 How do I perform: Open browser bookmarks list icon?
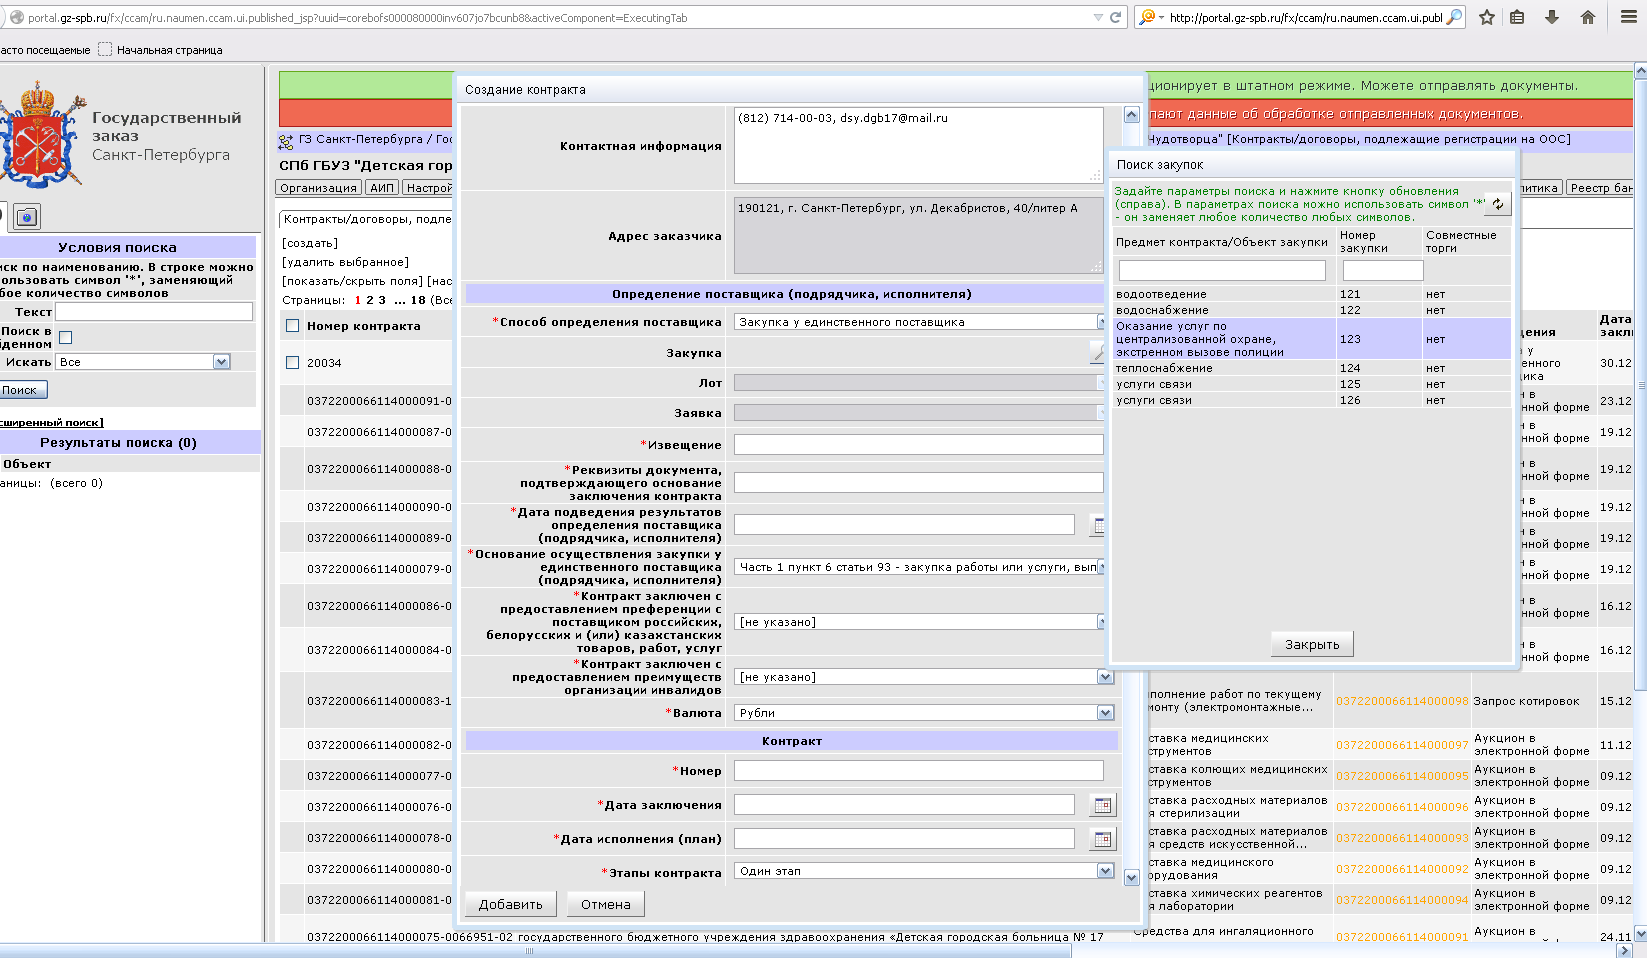tap(1518, 17)
